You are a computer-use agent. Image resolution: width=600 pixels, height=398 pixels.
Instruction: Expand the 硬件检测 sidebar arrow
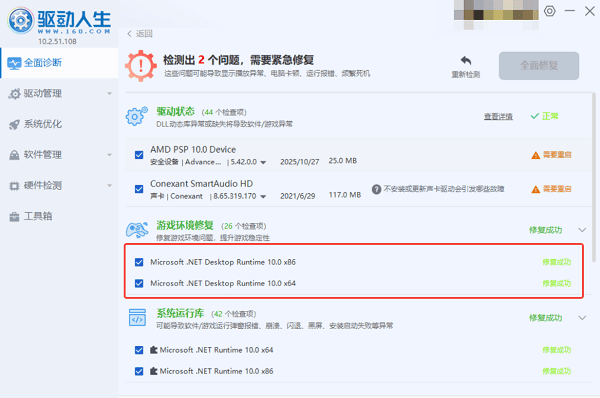tap(110, 186)
